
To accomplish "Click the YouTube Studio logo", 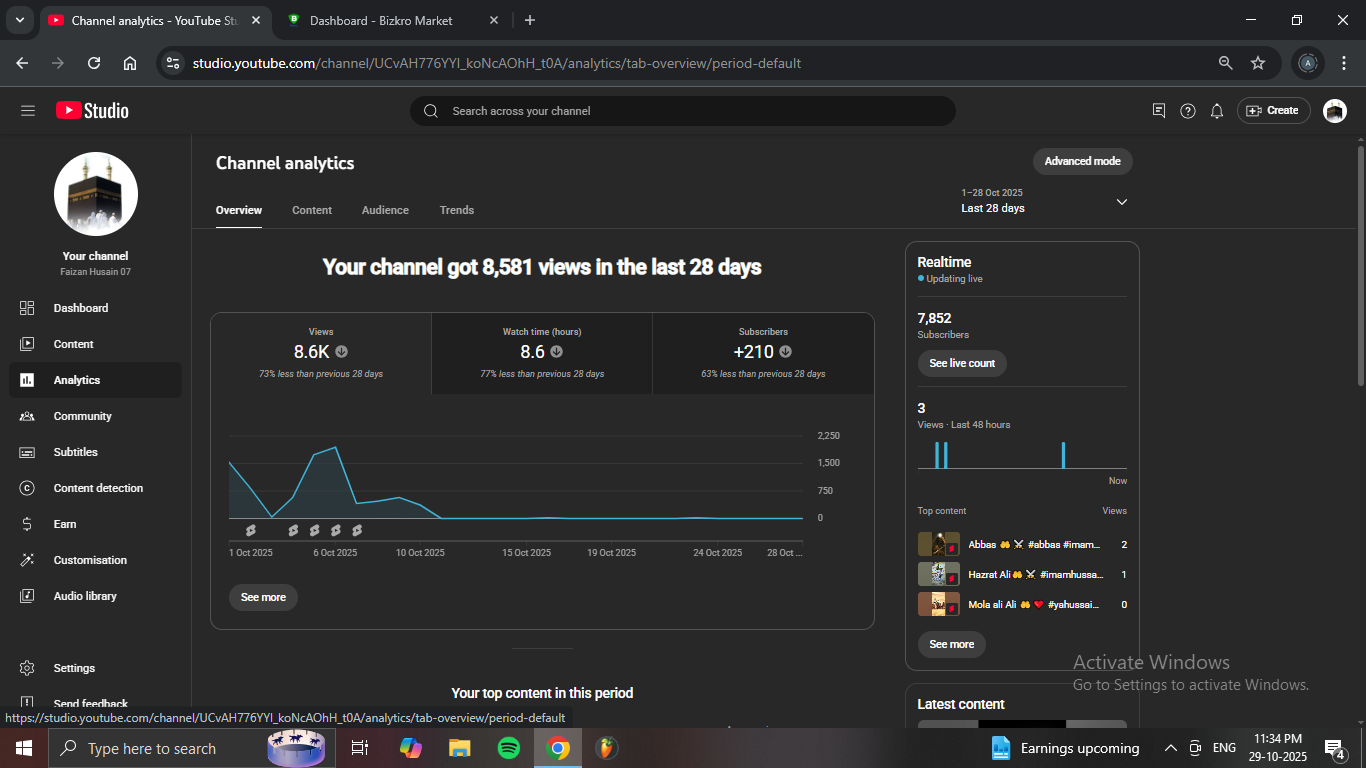I will (92, 111).
